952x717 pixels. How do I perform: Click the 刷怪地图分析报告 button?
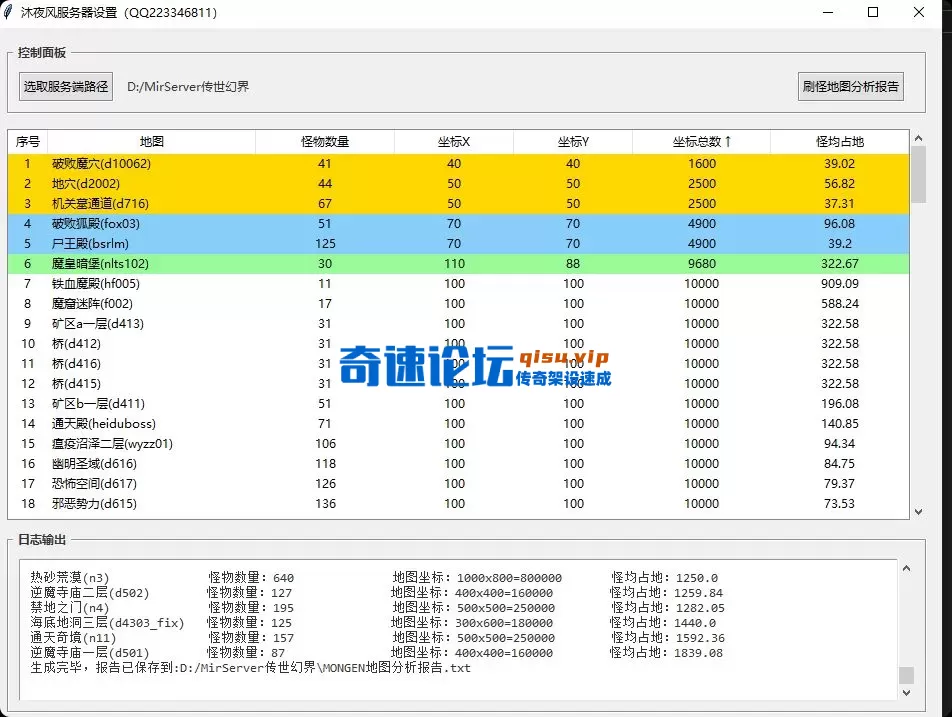click(x=851, y=86)
